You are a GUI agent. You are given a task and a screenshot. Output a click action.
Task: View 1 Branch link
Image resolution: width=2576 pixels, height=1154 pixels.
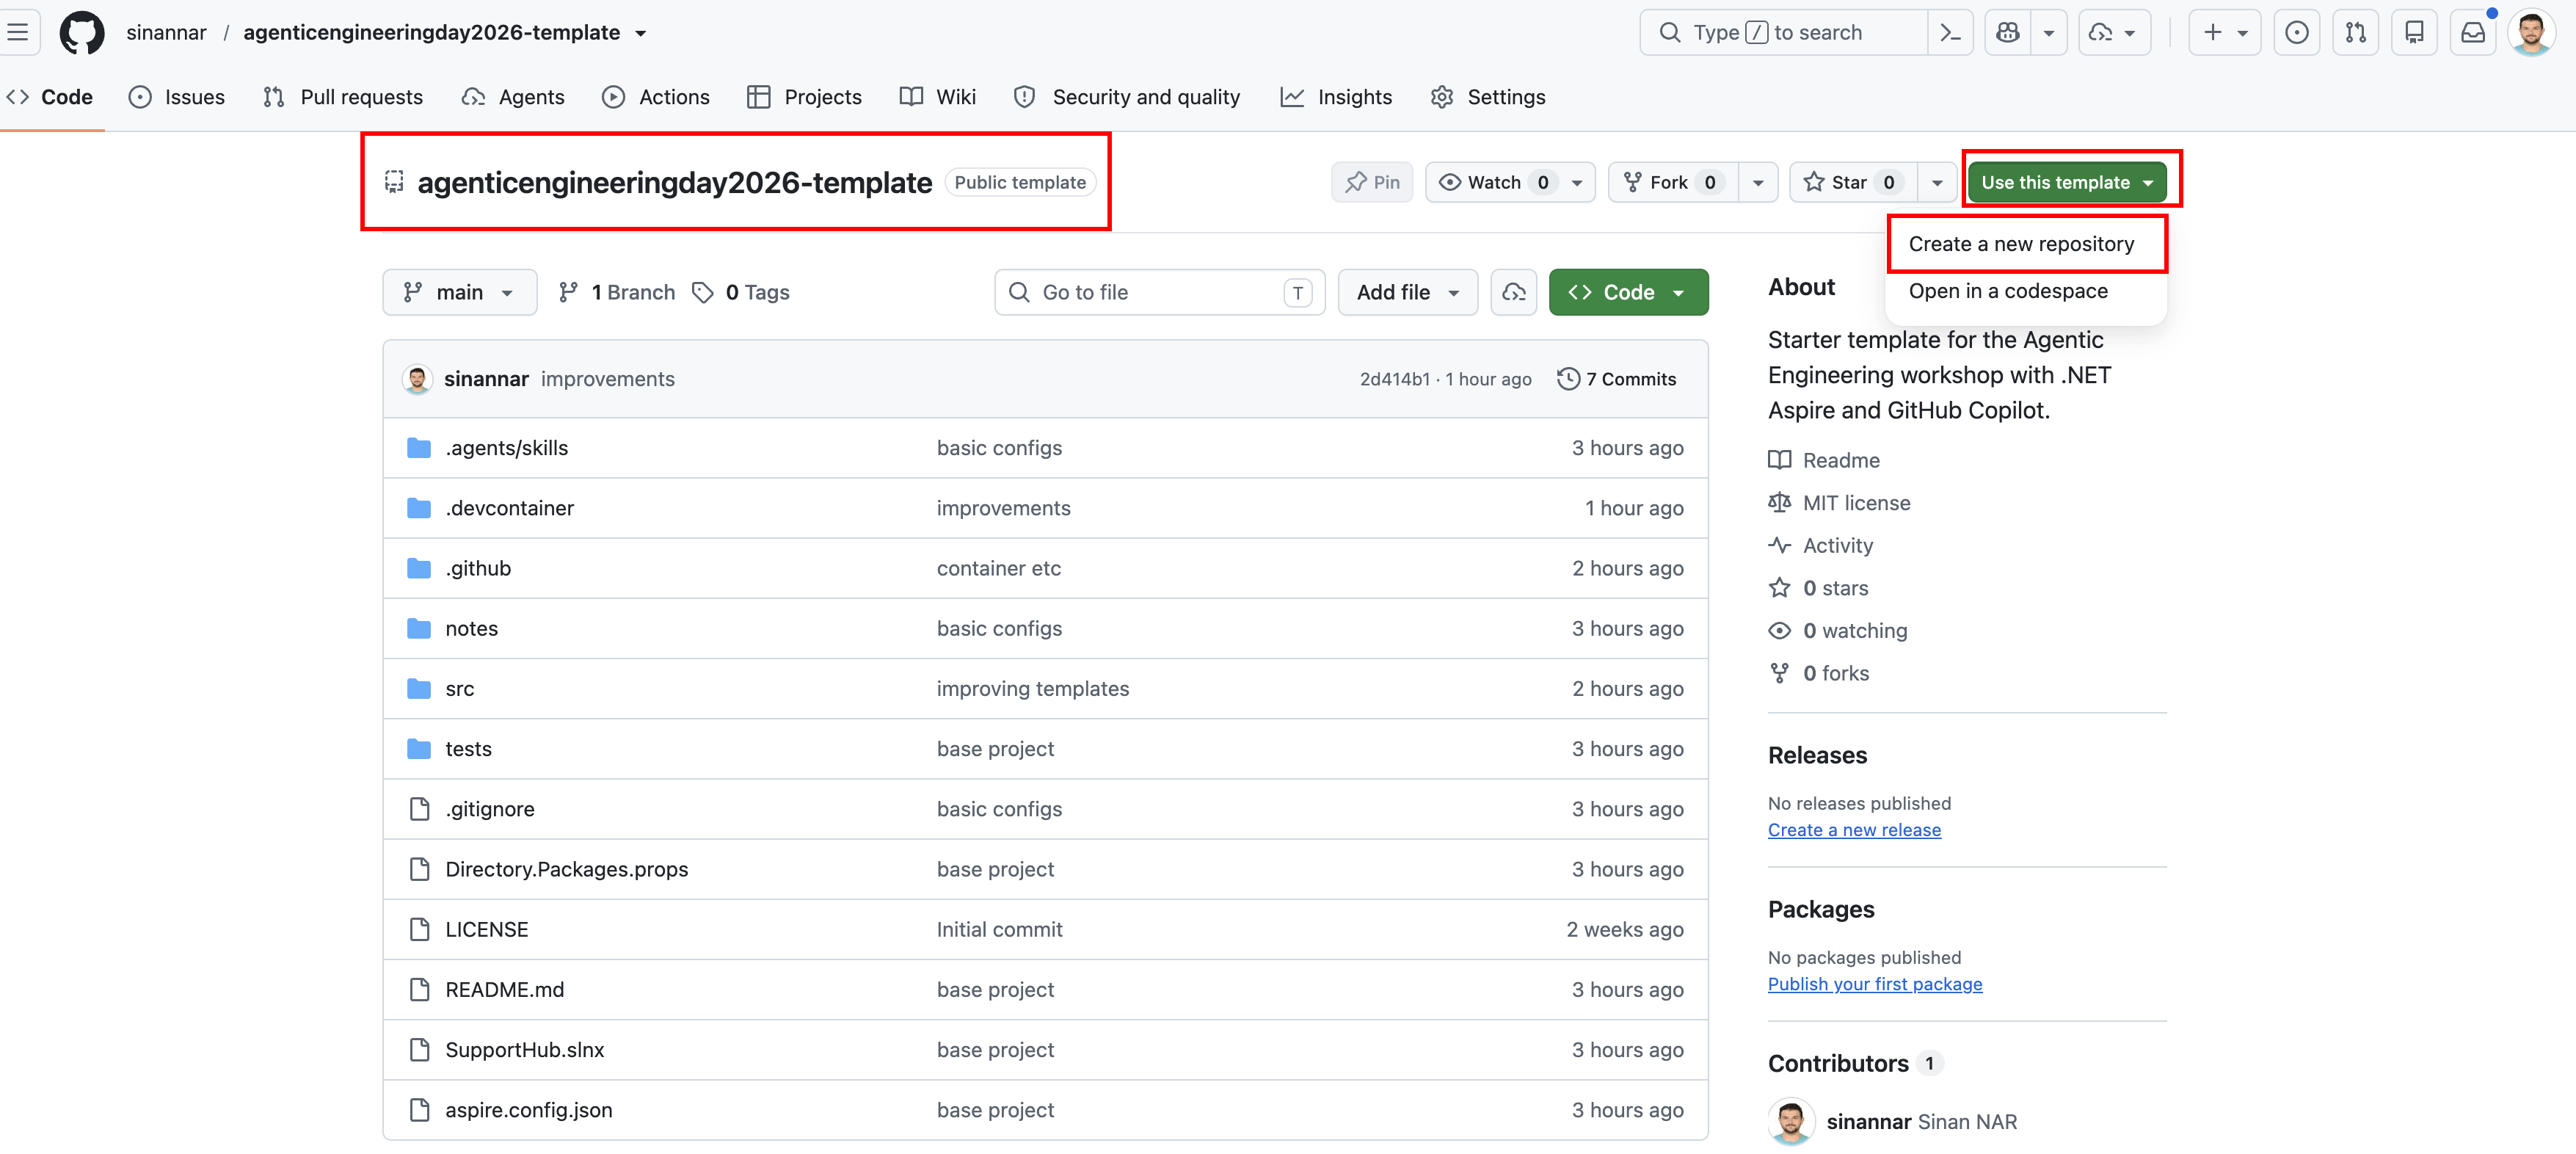click(x=617, y=292)
